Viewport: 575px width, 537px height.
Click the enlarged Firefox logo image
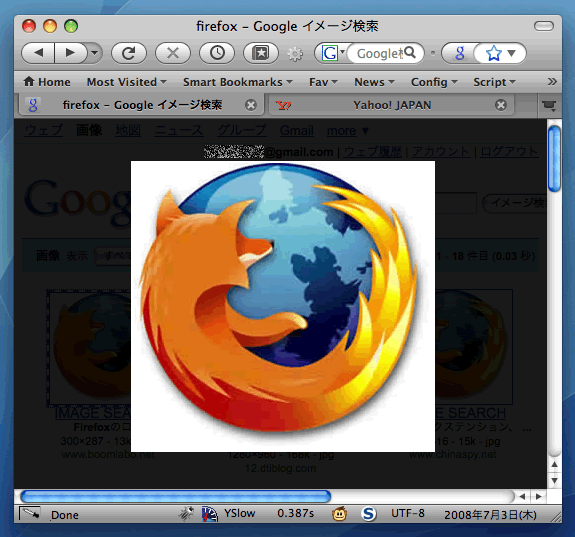point(283,306)
